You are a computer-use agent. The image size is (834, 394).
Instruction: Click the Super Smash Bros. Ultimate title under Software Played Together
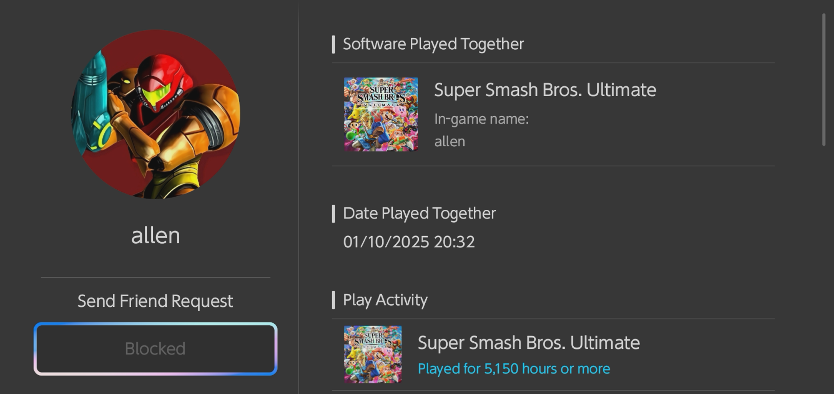(545, 90)
